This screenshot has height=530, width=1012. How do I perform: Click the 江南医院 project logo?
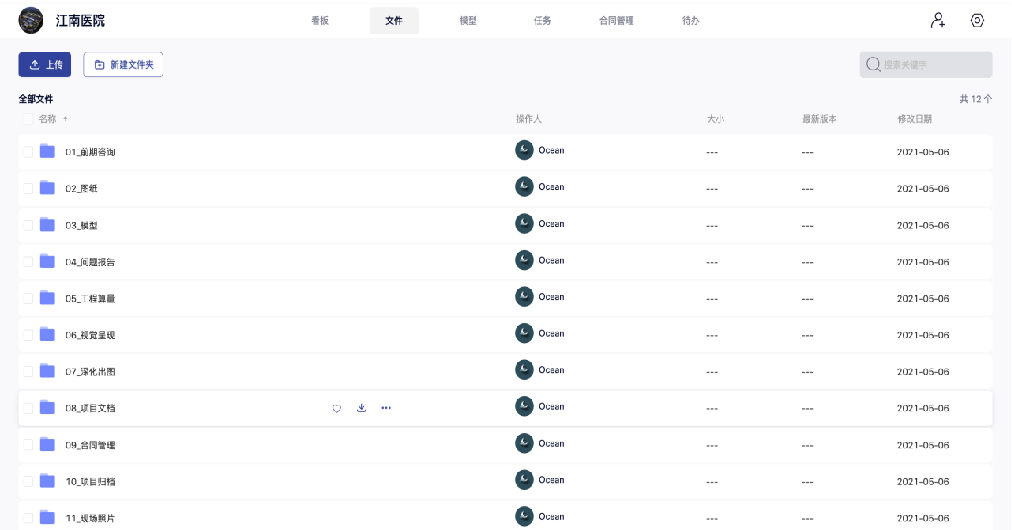coord(31,20)
